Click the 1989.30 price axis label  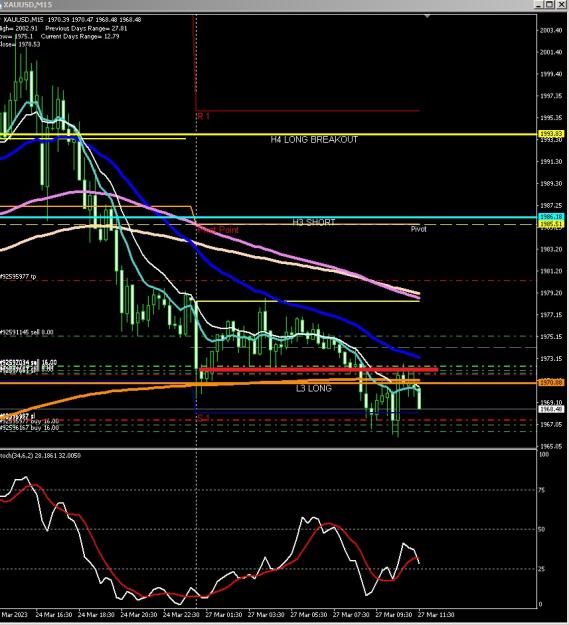[550, 184]
